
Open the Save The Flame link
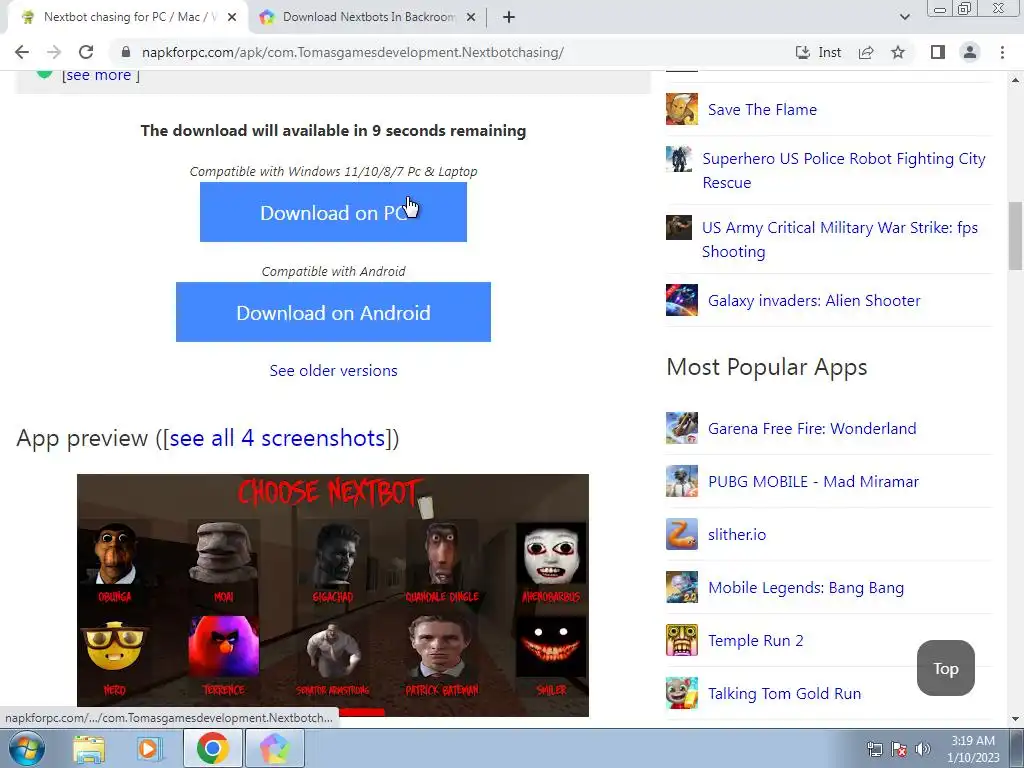pyautogui.click(x=762, y=110)
